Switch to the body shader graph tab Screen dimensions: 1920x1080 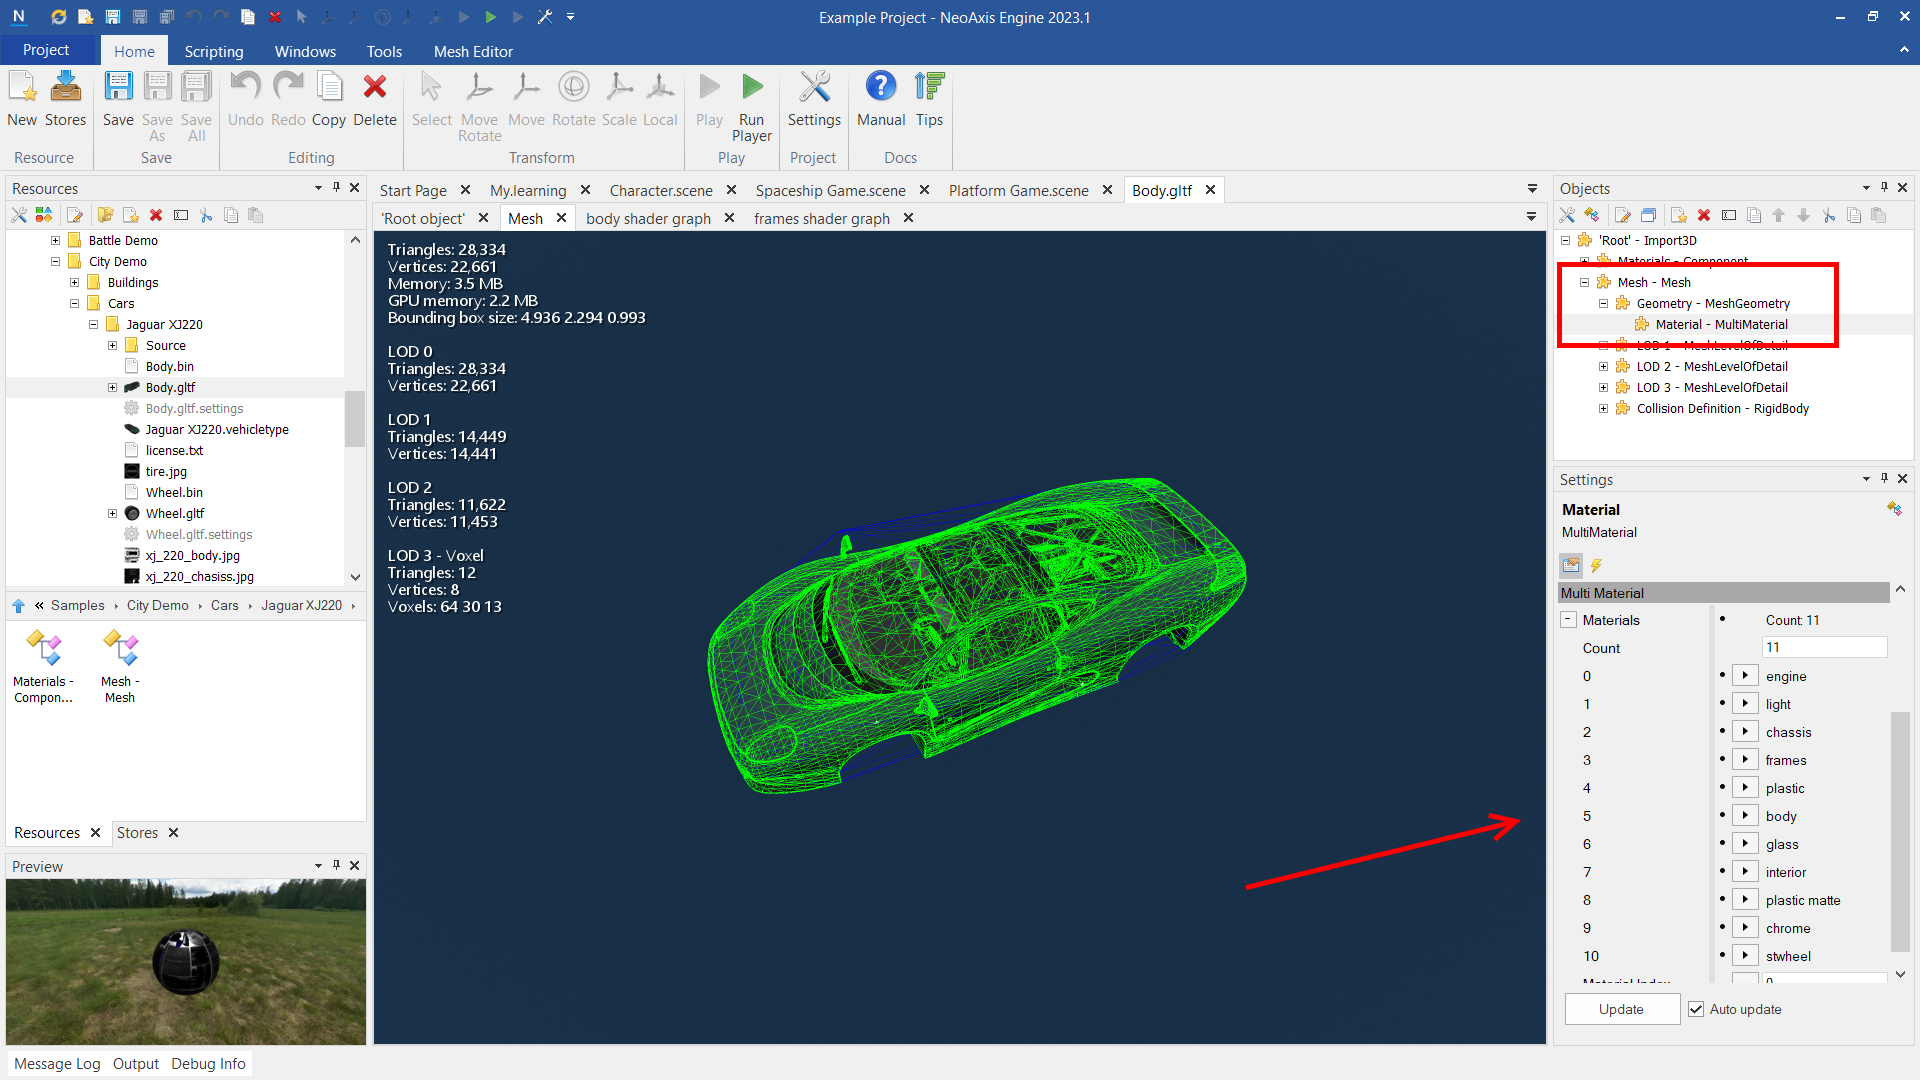point(648,218)
